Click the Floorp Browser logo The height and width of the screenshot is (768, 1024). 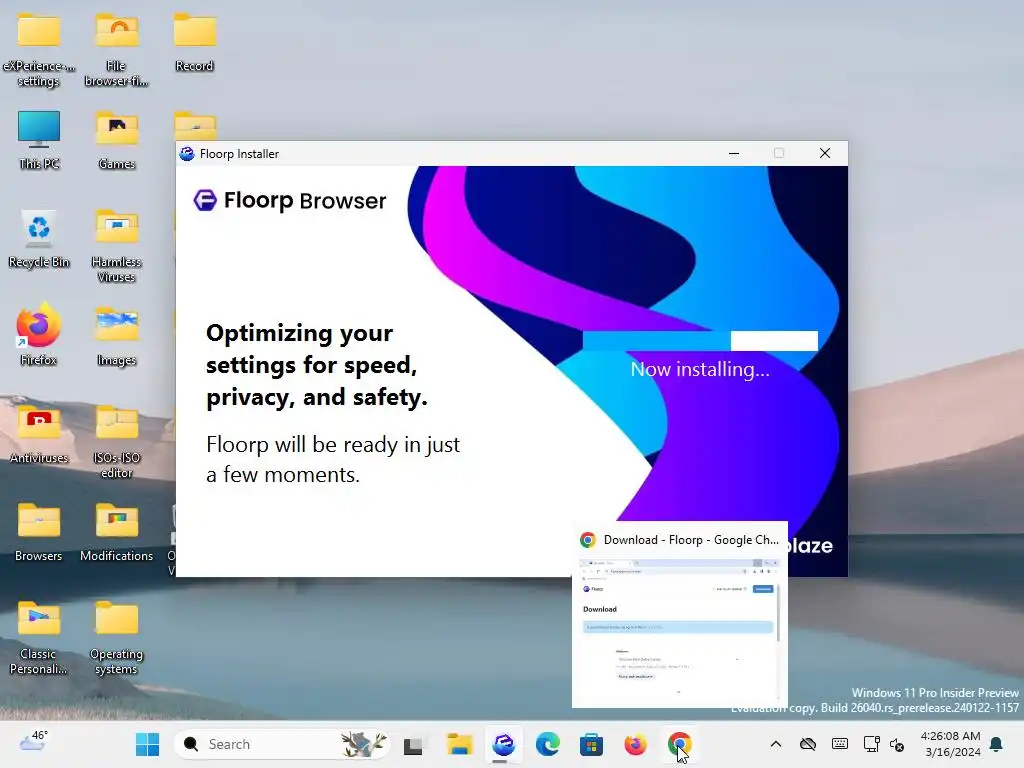click(x=290, y=200)
